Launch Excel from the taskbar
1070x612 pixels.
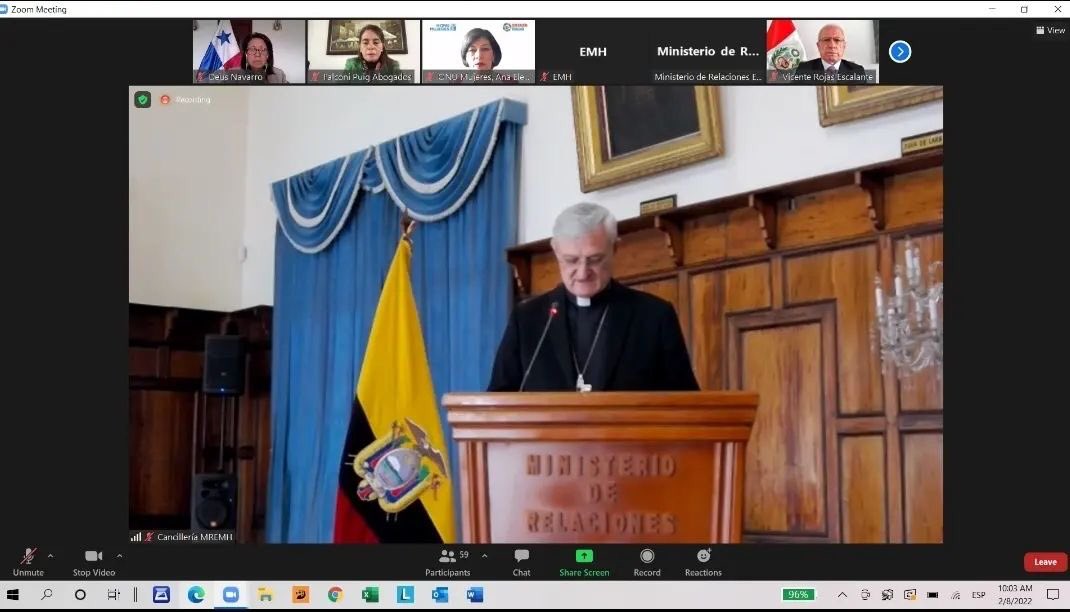[x=368, y=595]
